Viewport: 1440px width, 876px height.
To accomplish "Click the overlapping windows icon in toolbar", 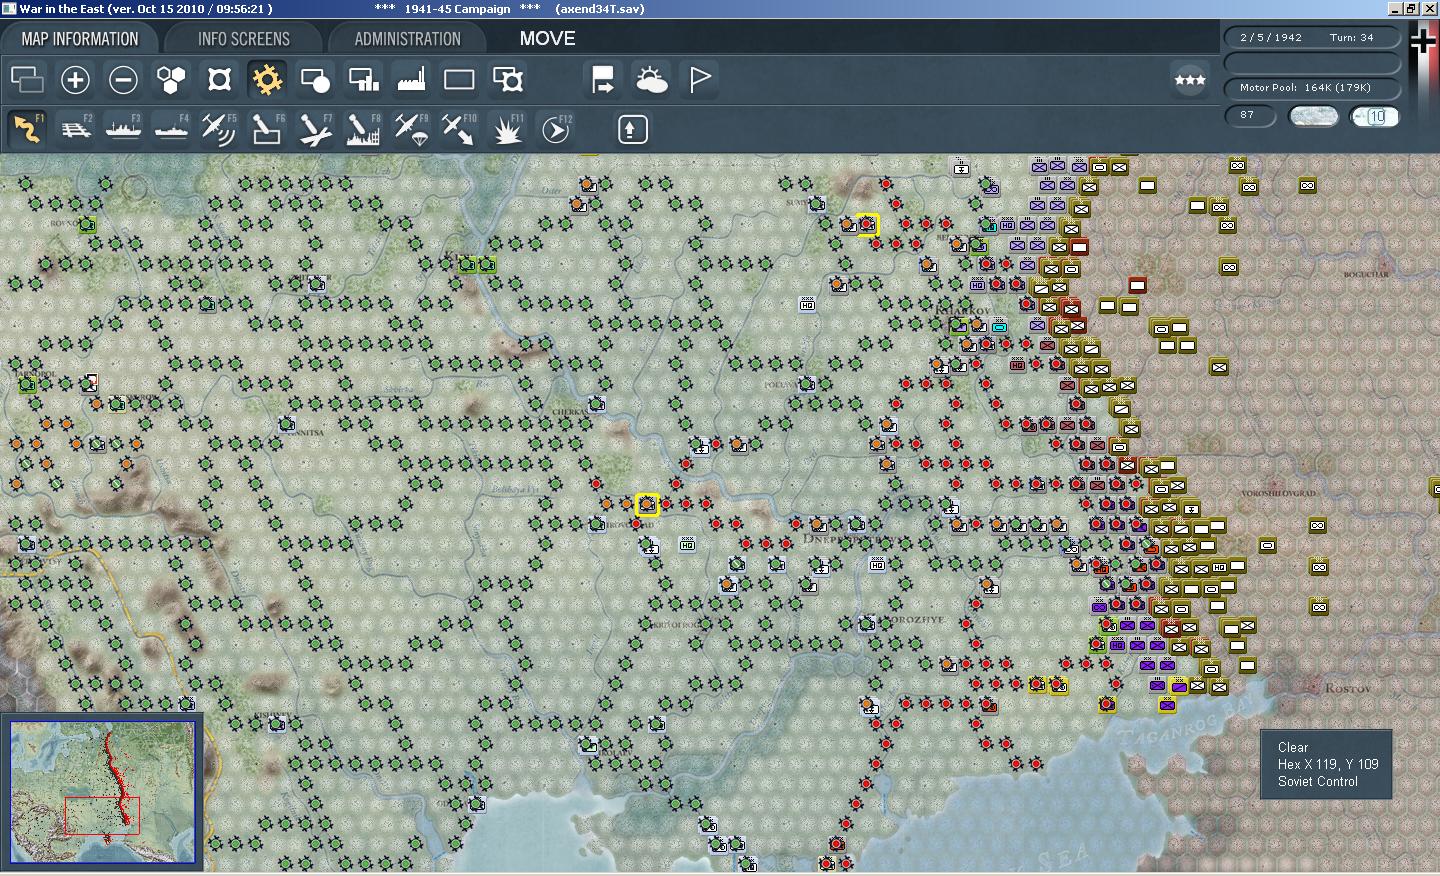I will click(x=27, y=80).
